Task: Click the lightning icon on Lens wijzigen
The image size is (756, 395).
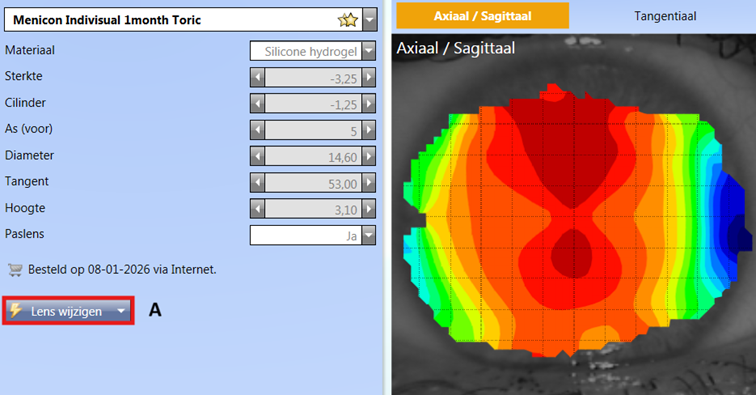Action: click(16, 311)
